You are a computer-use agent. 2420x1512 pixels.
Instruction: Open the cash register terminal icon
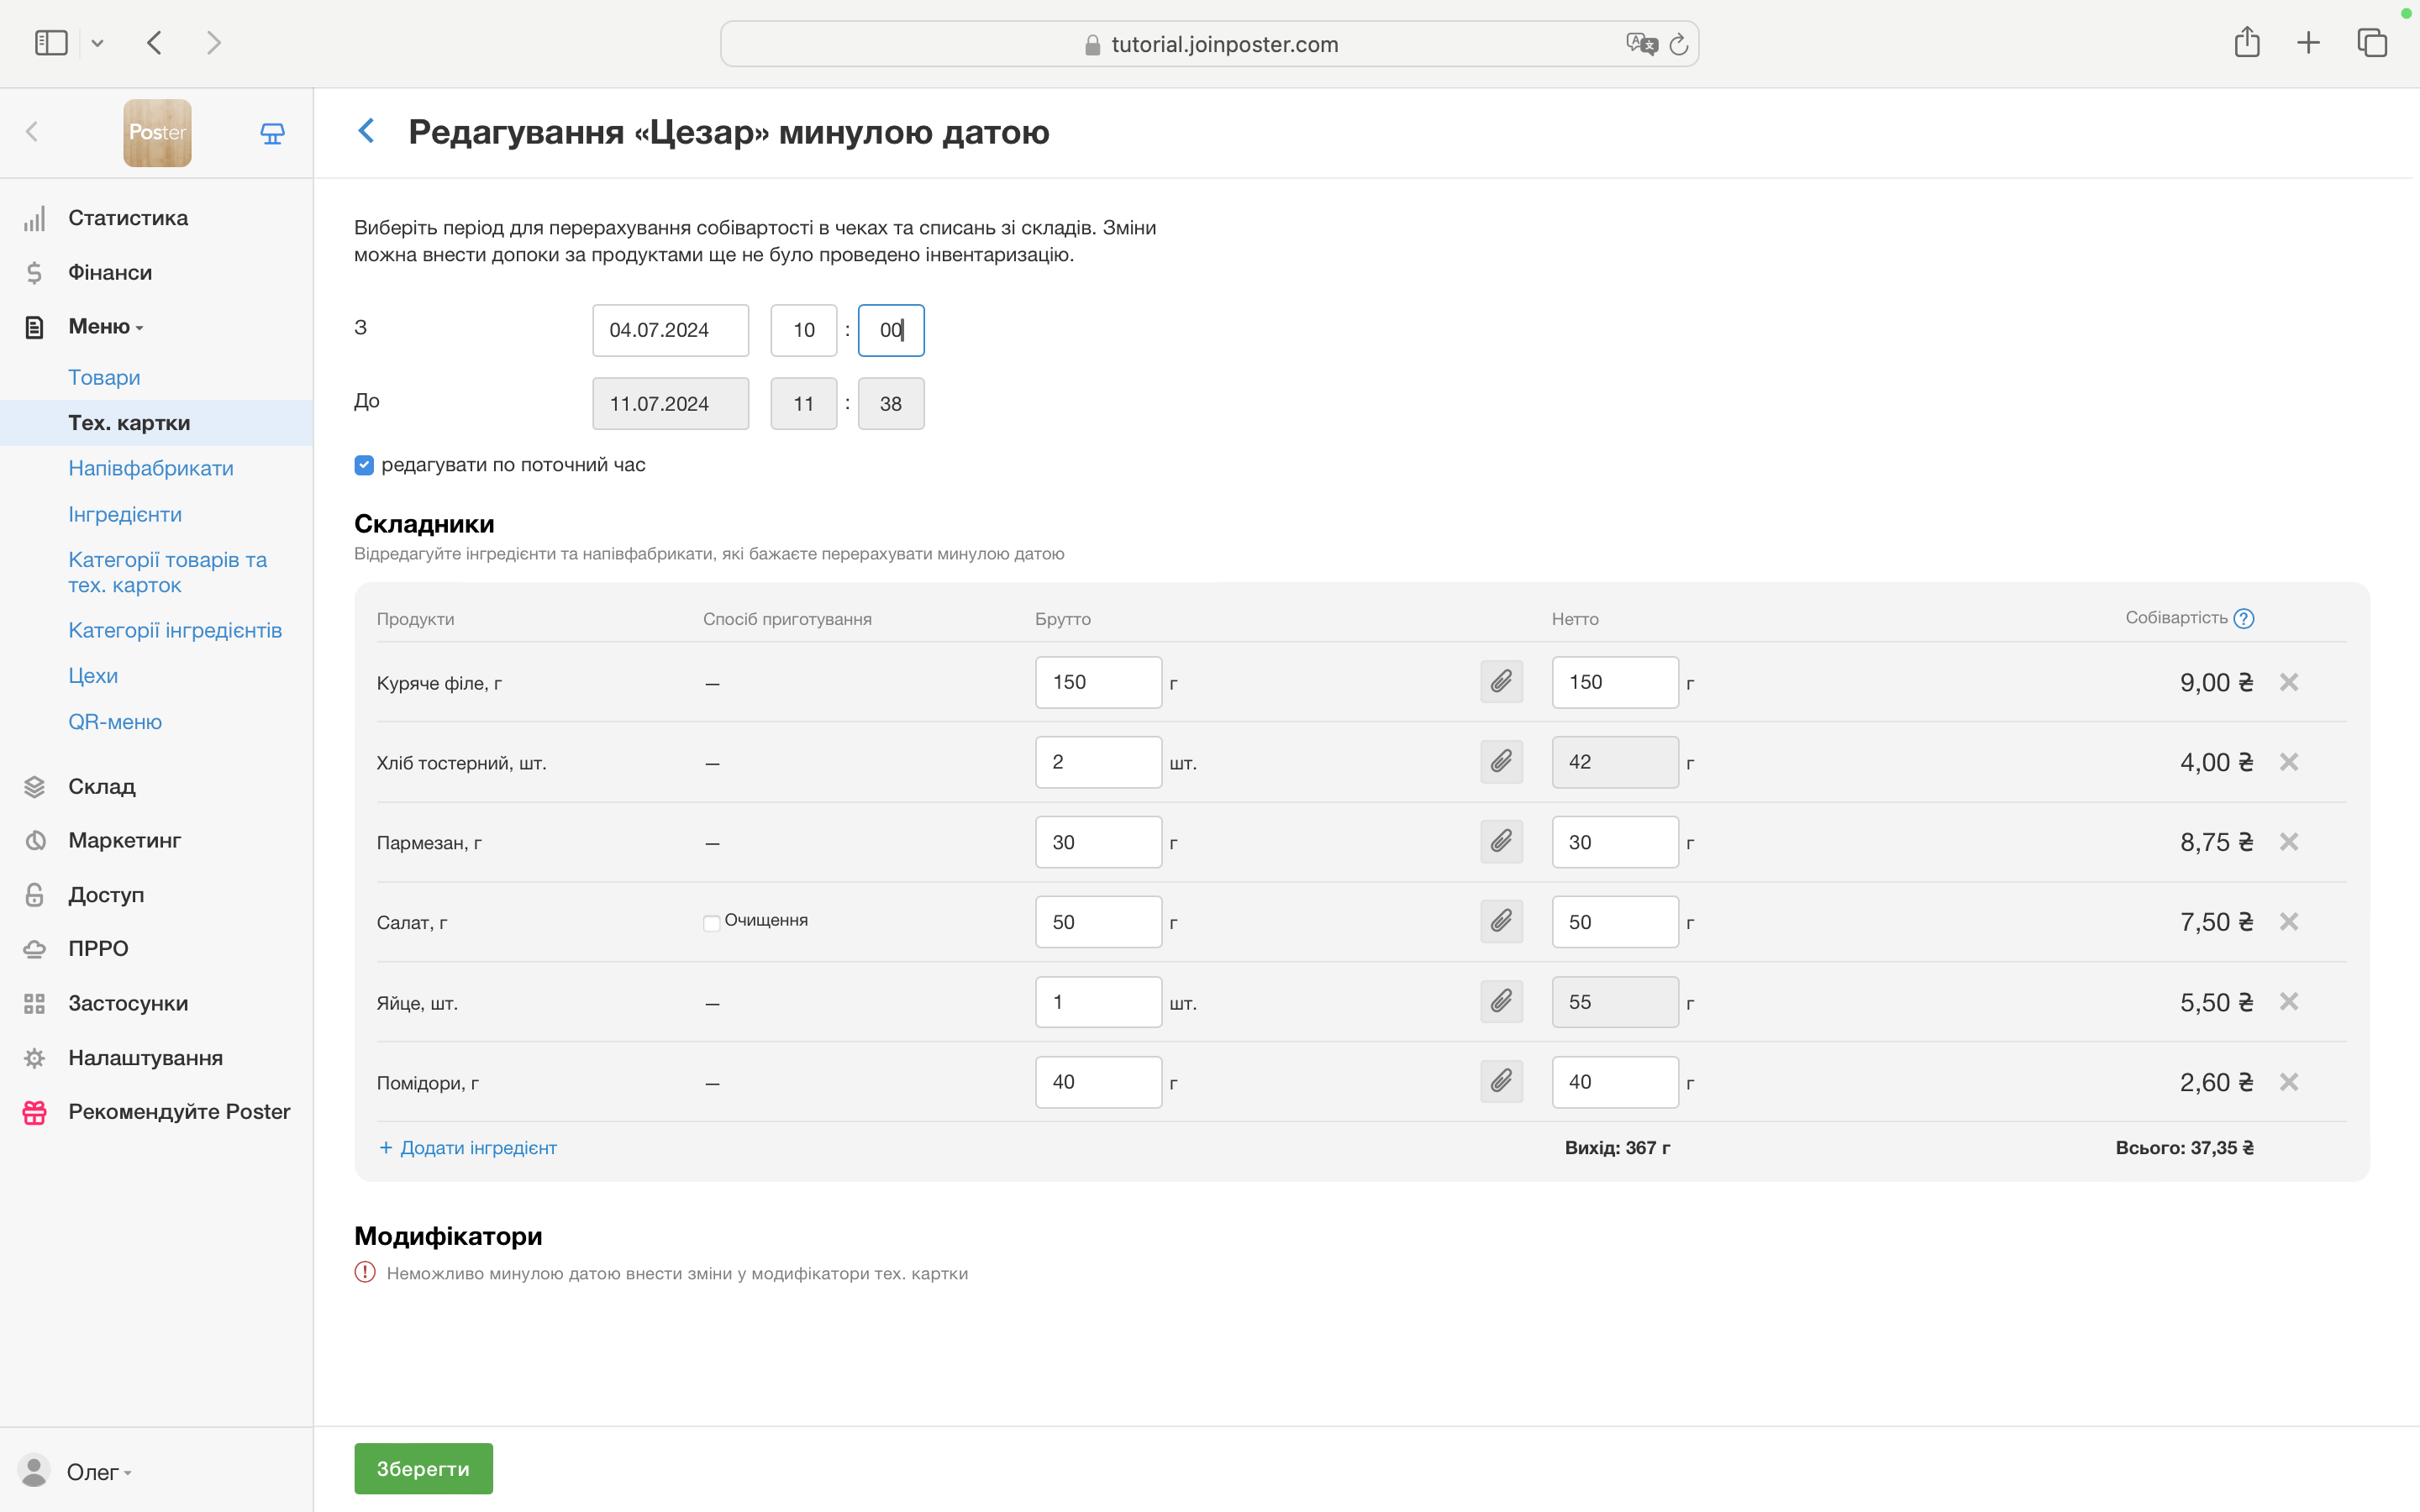point(272,133)
